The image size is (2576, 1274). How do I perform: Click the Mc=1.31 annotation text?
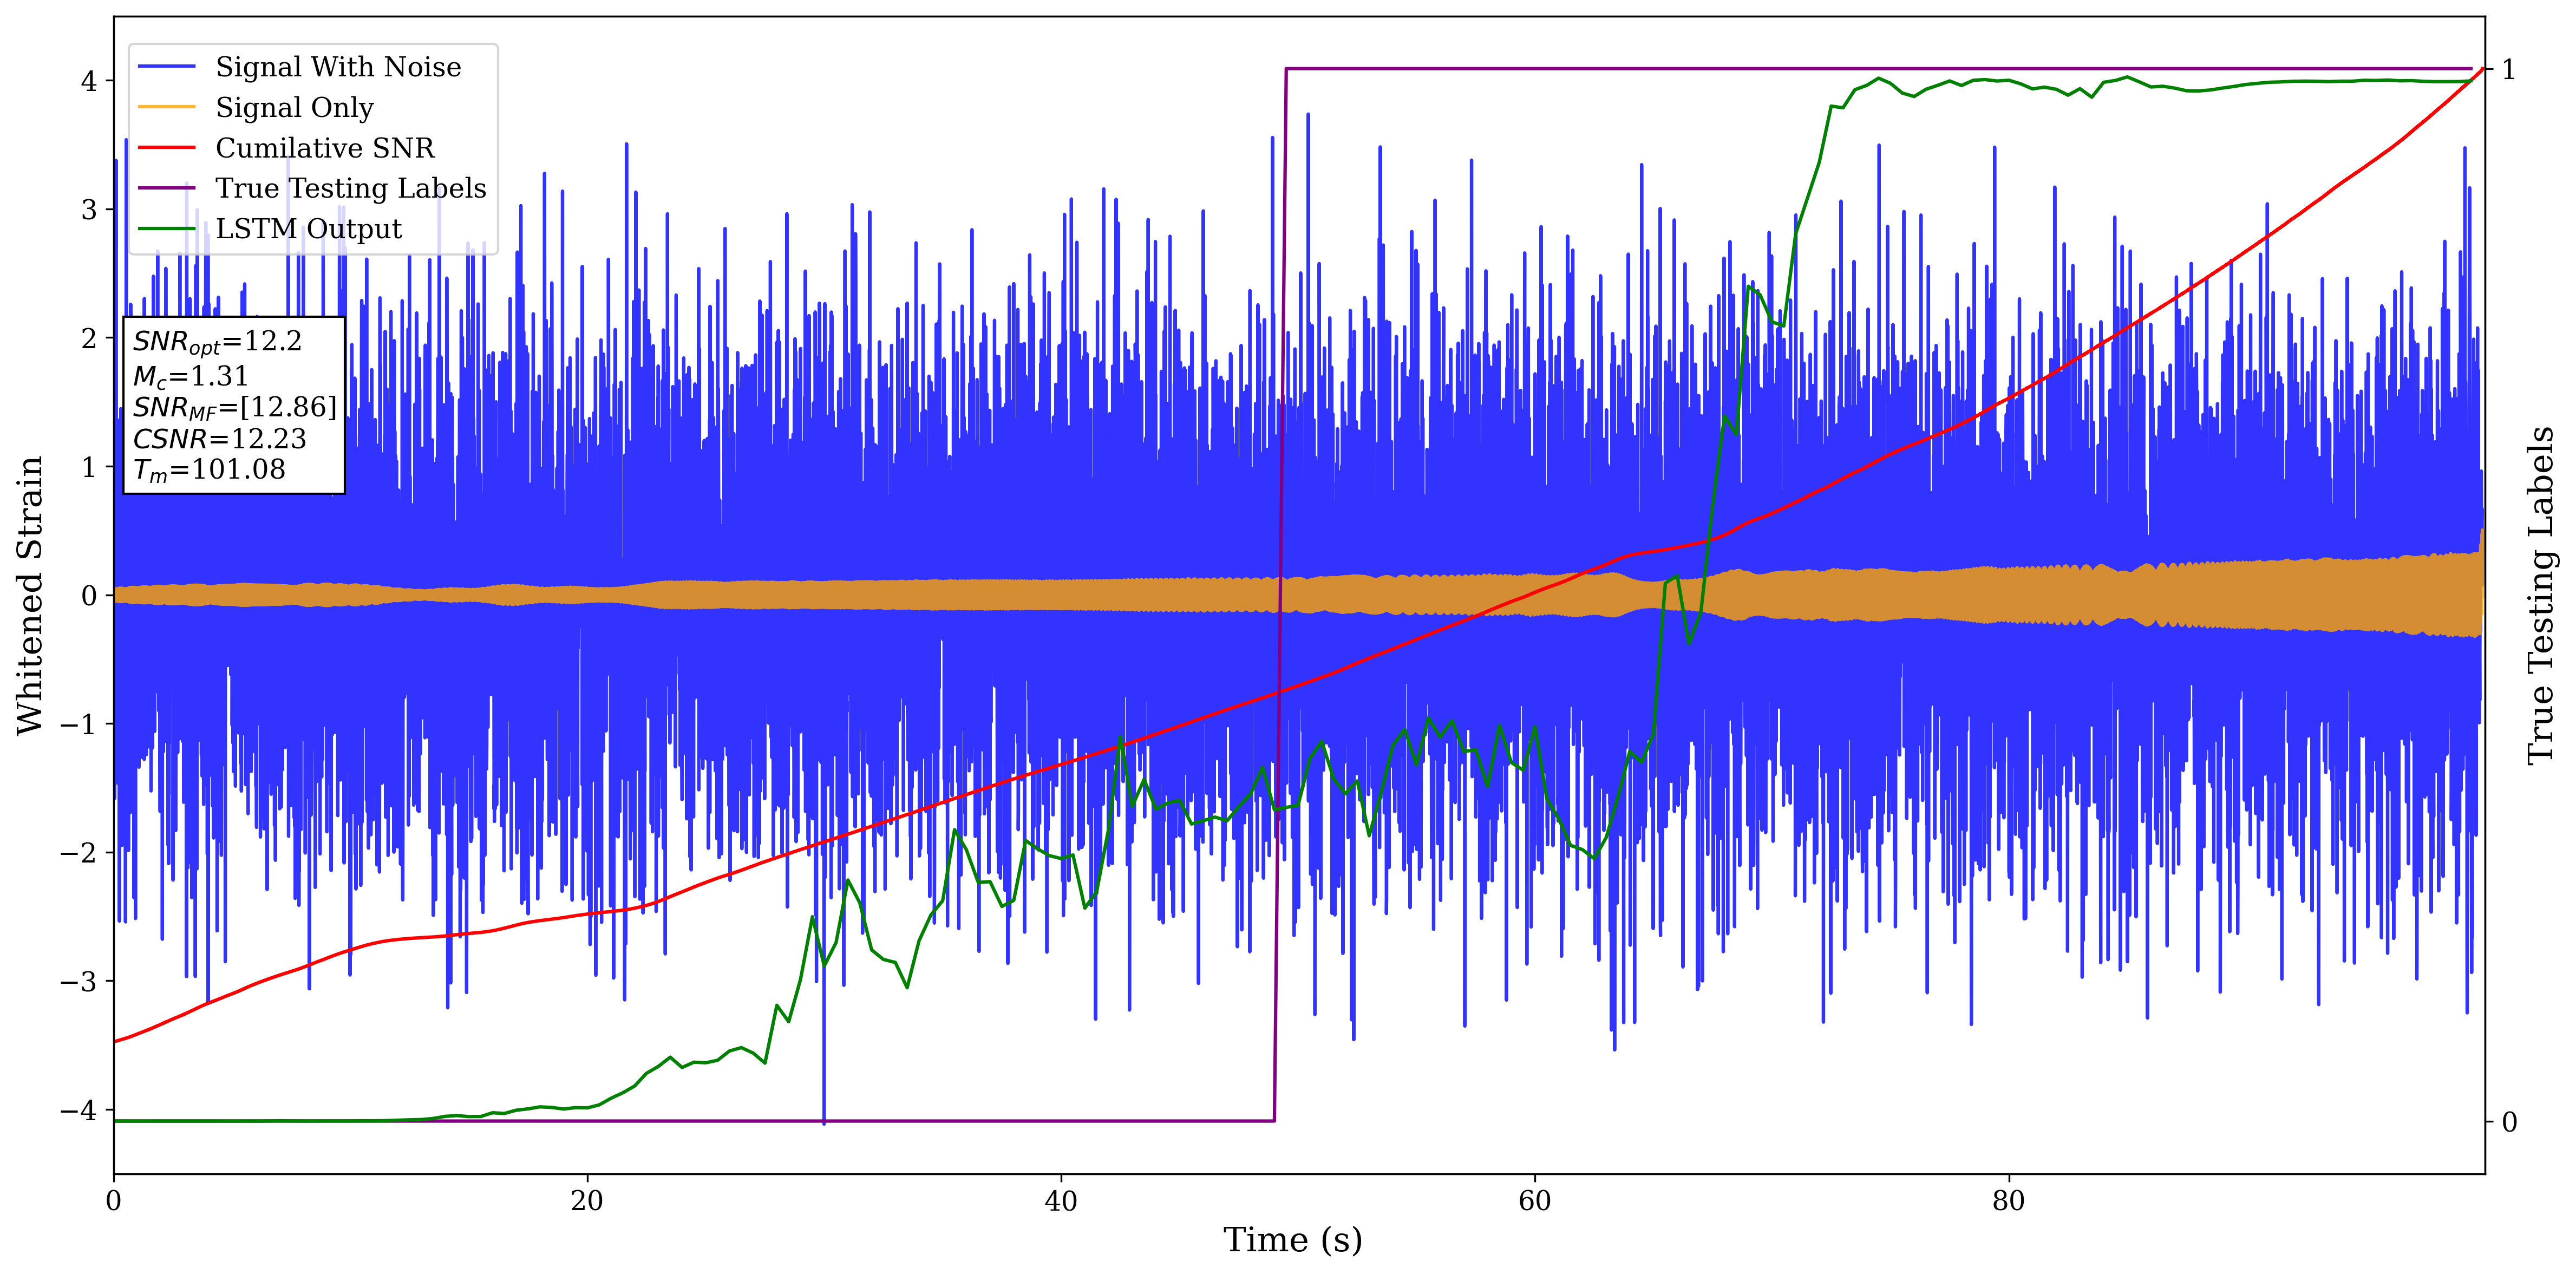[x=190, y=376]
